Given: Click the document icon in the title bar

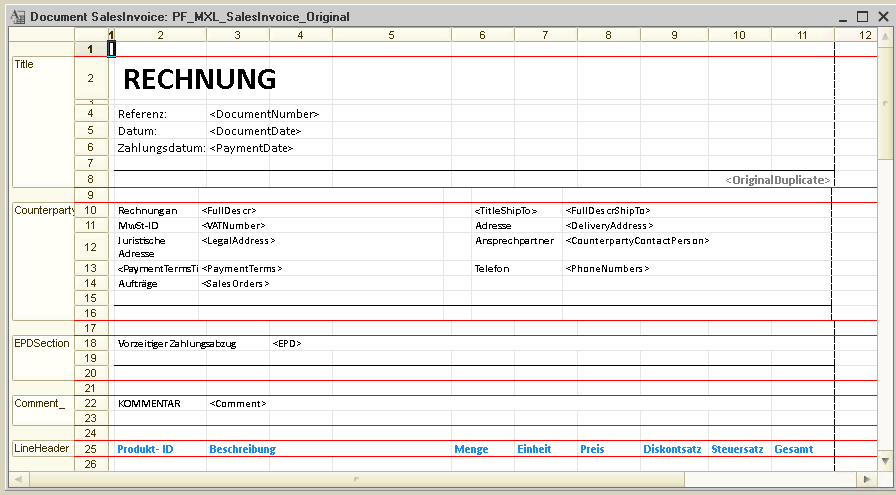Looking at the screenshot, I should (x=17, y=17).
